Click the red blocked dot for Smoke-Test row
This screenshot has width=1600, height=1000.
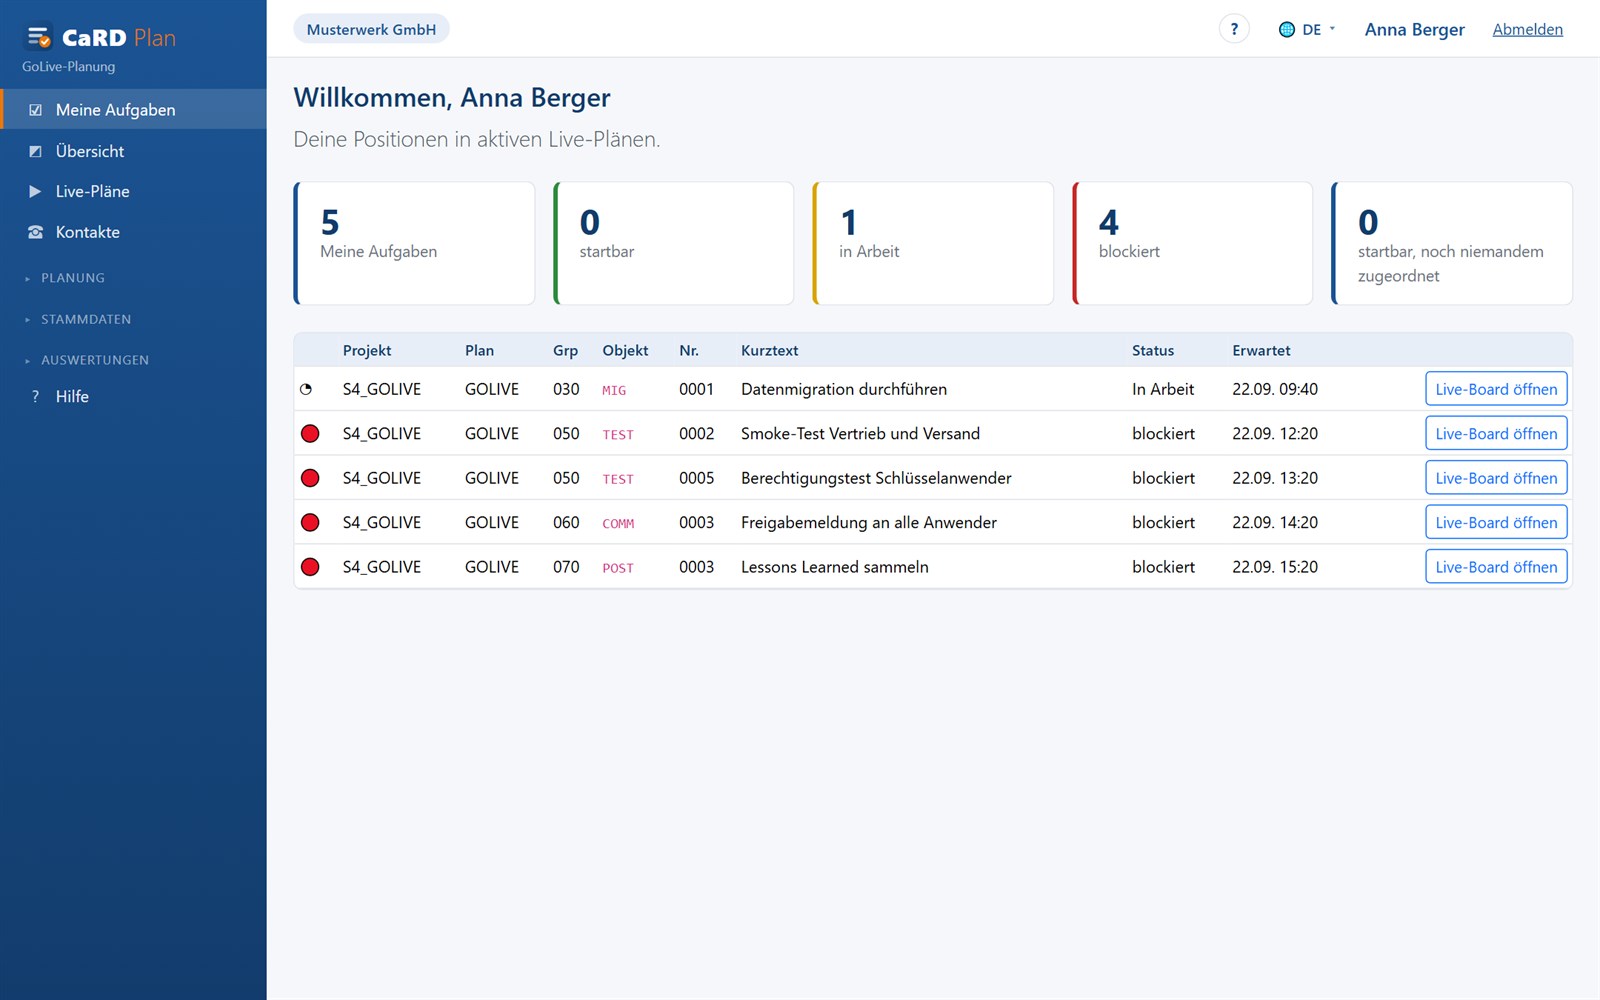[x=310, y=433]
